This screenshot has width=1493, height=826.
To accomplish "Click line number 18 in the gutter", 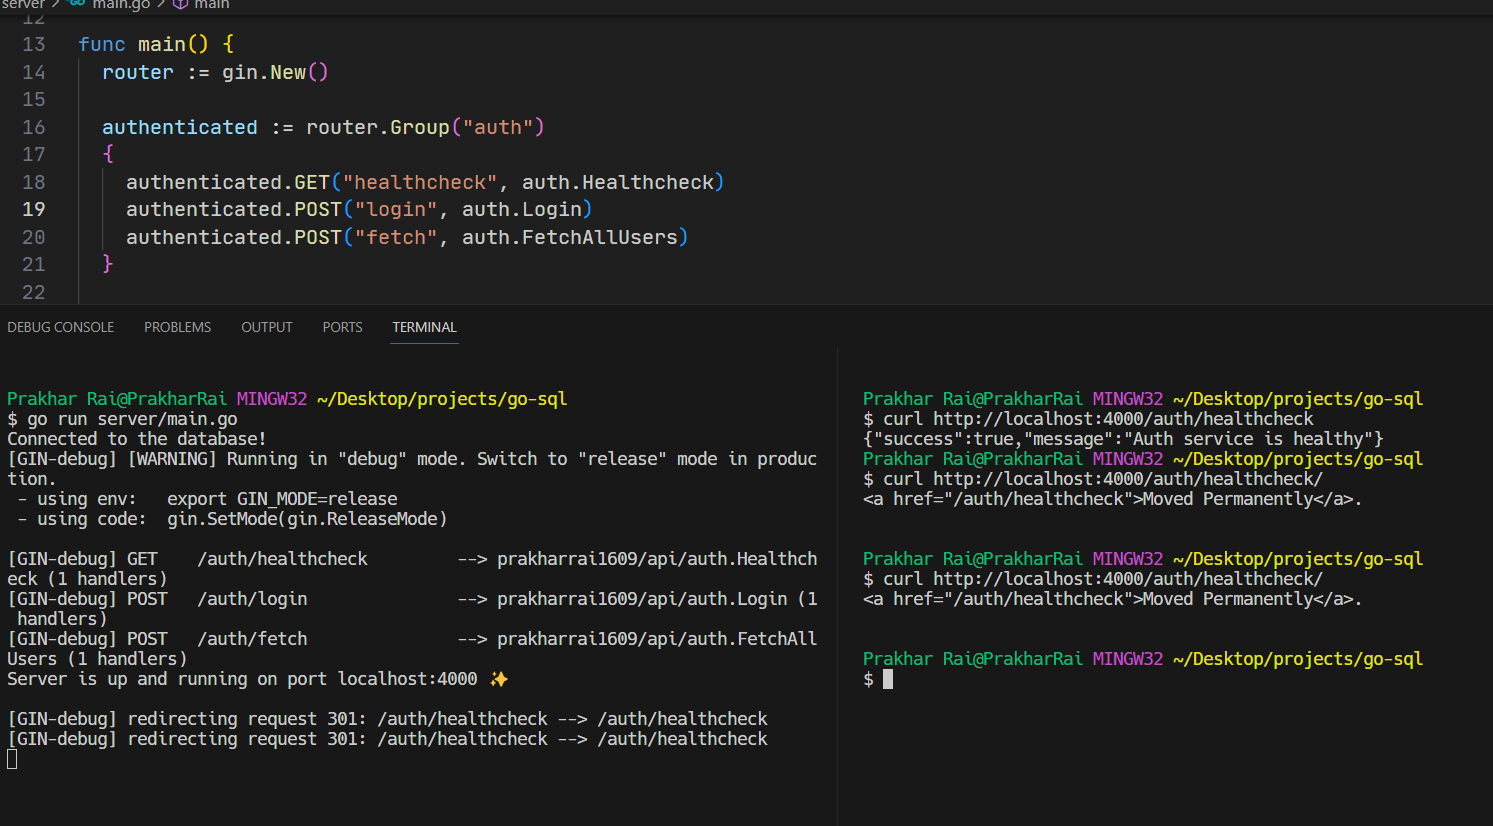I will (x=34, y=182).
